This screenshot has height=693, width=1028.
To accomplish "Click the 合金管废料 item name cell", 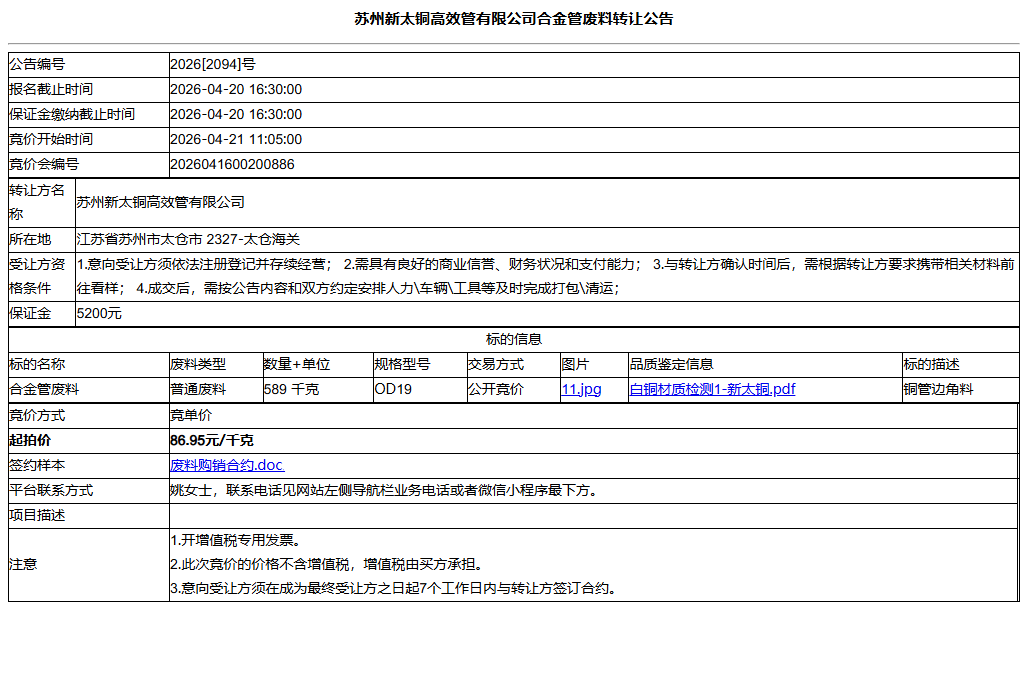I will 89,389.
